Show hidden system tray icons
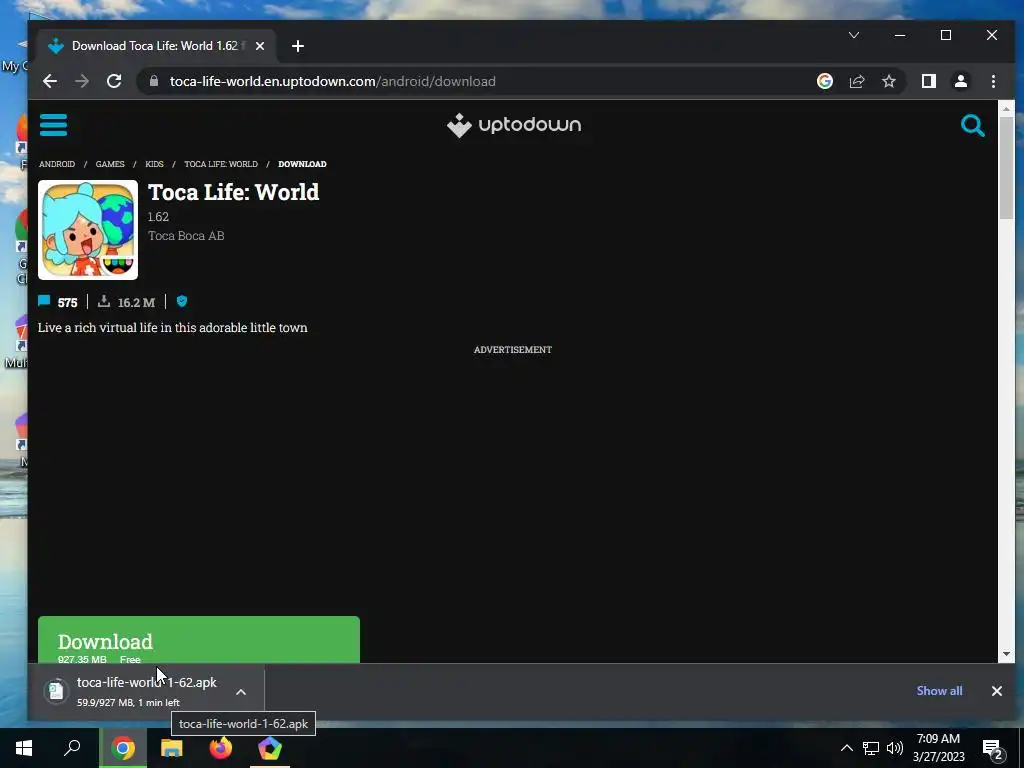The width and height of the screenshot is (1024, 768). (x=846, y=748)
